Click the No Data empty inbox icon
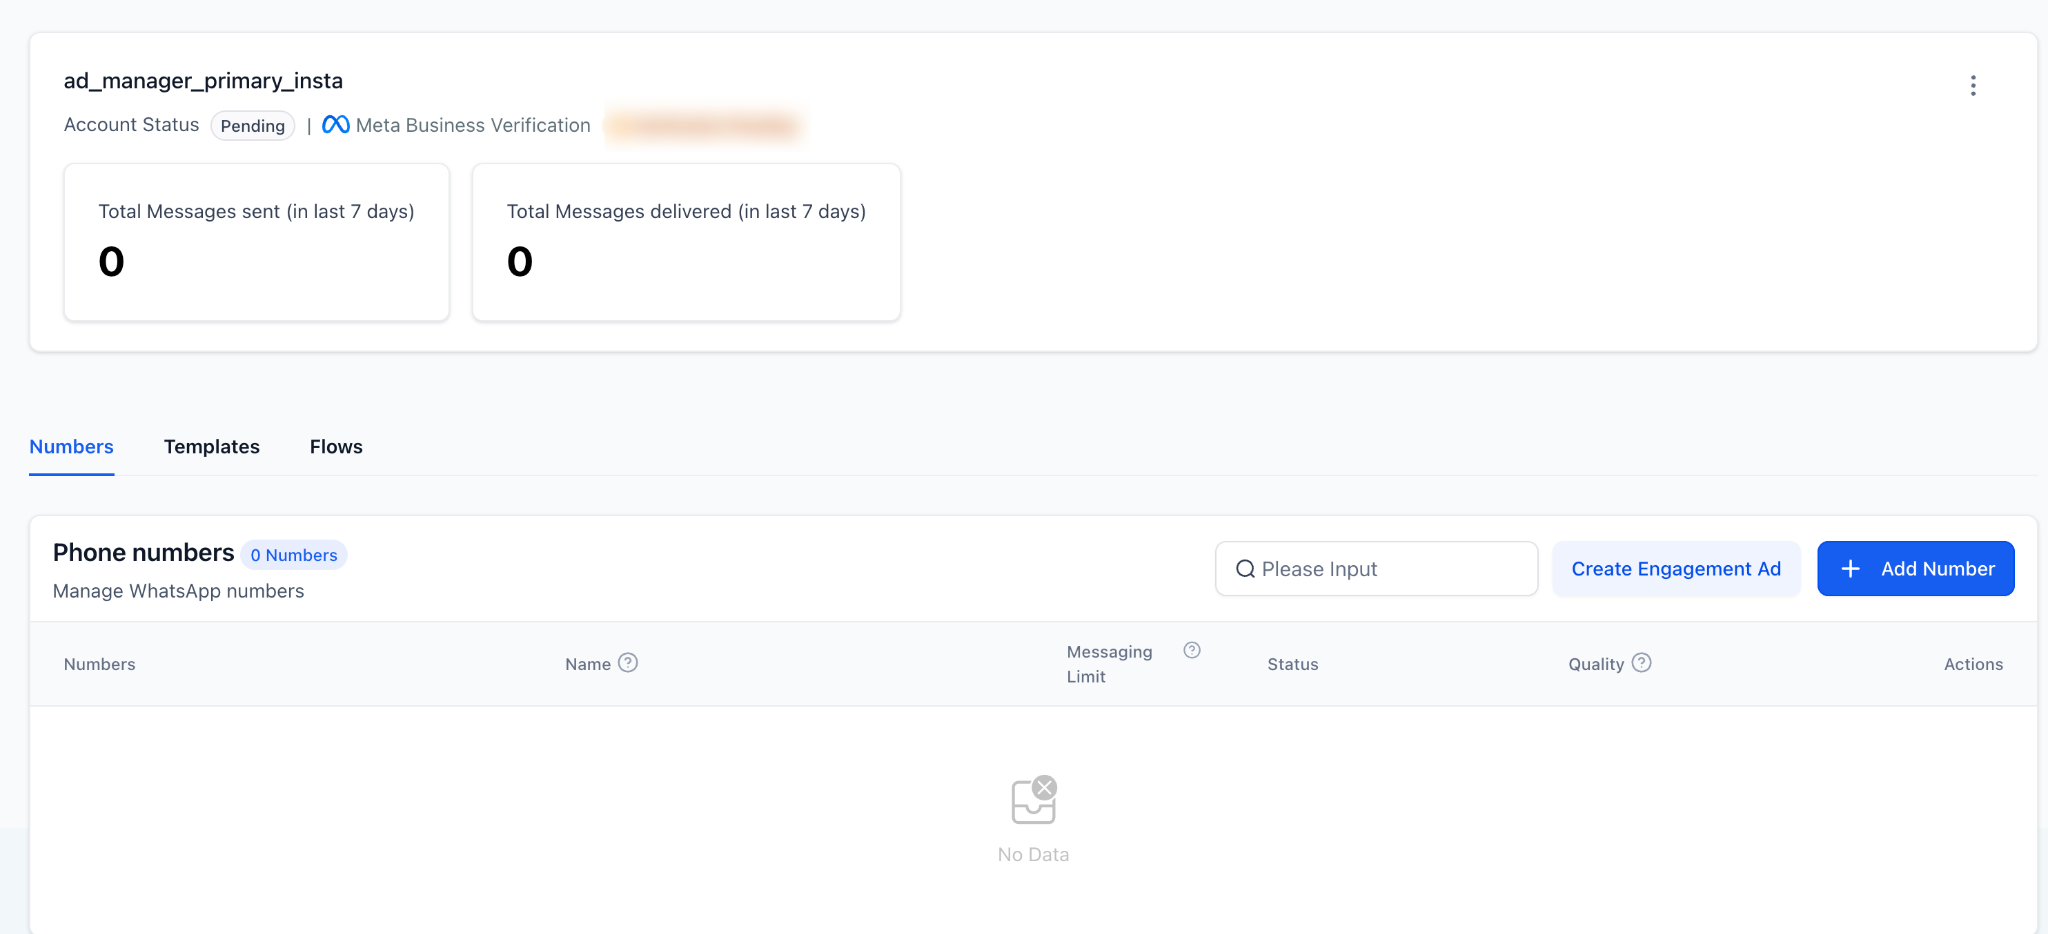Image resolution: width=2048 pixels, height=934 pixels. tap(1033, 800)
